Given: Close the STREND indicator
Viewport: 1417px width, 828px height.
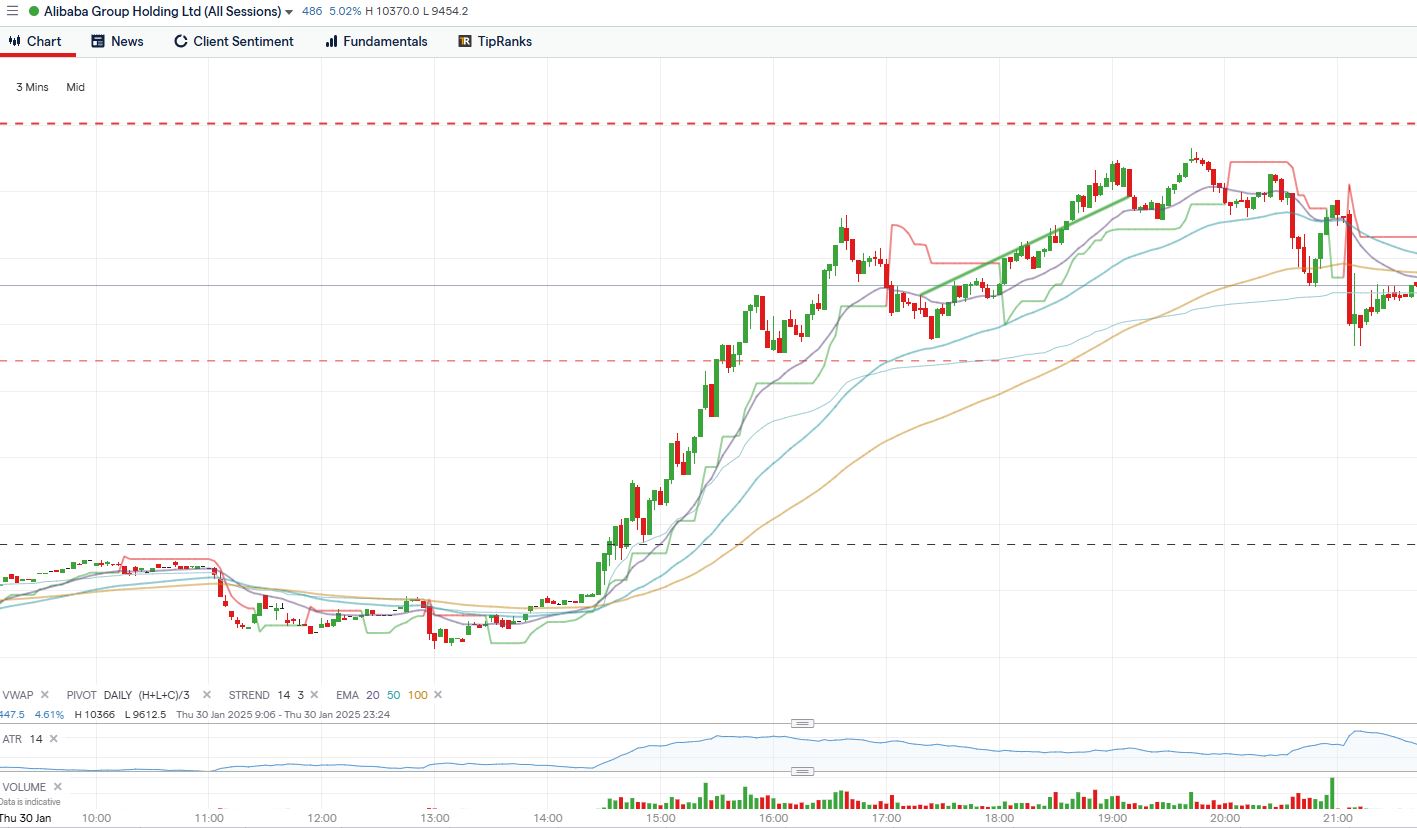Looking at the screenshot, I should coord(314,695).
